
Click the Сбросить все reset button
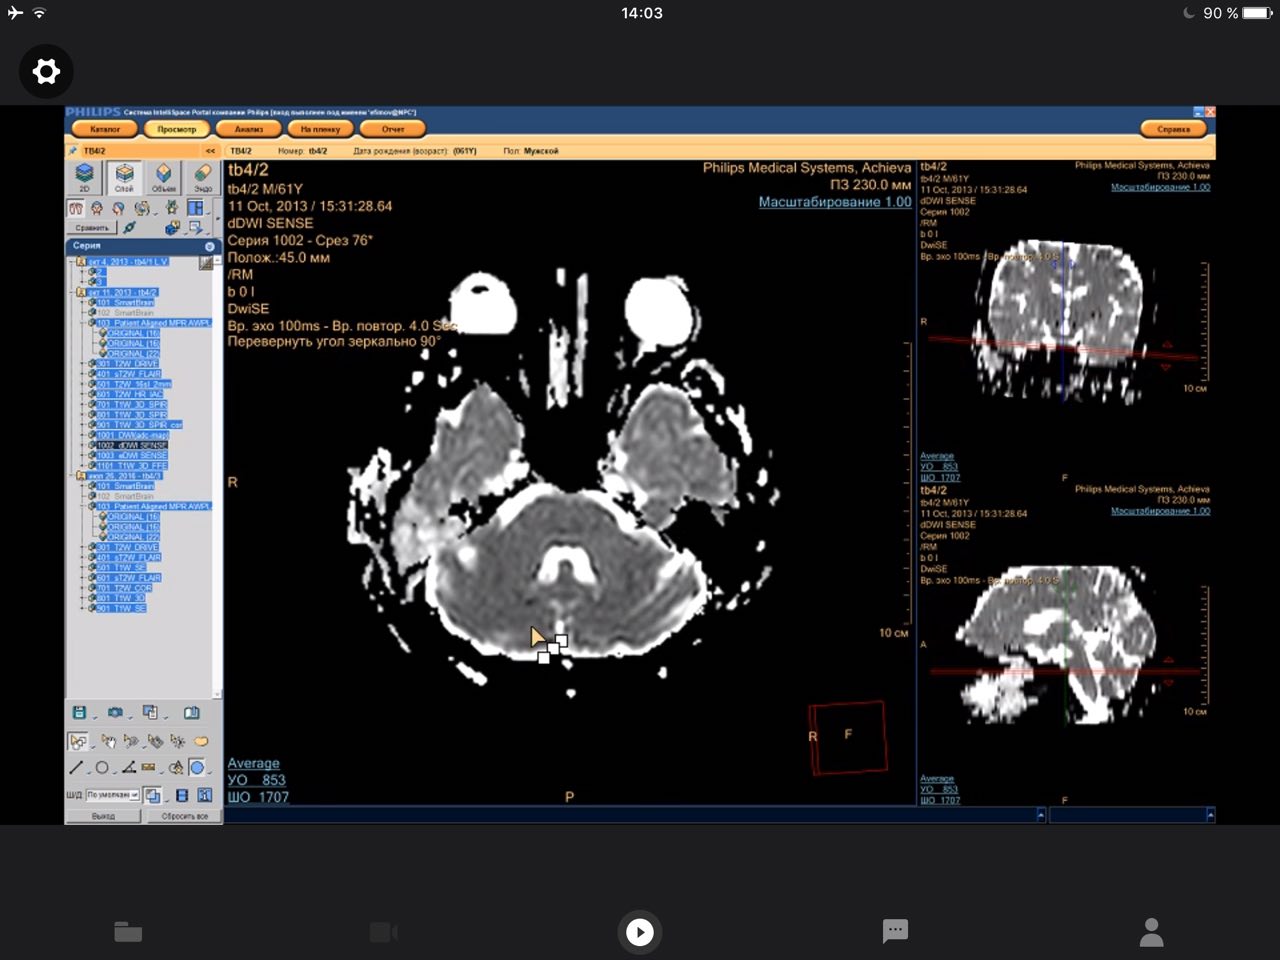pyautogui.click(x=184, y=816)
